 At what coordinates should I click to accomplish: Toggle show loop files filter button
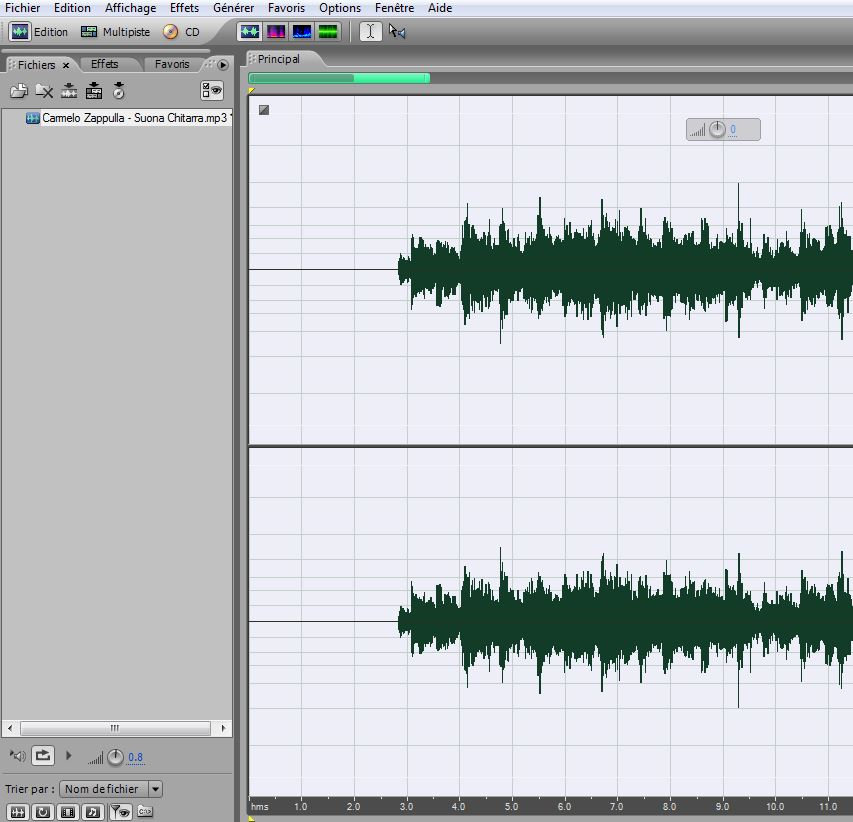pyautogui.click(x=43, y=812)
